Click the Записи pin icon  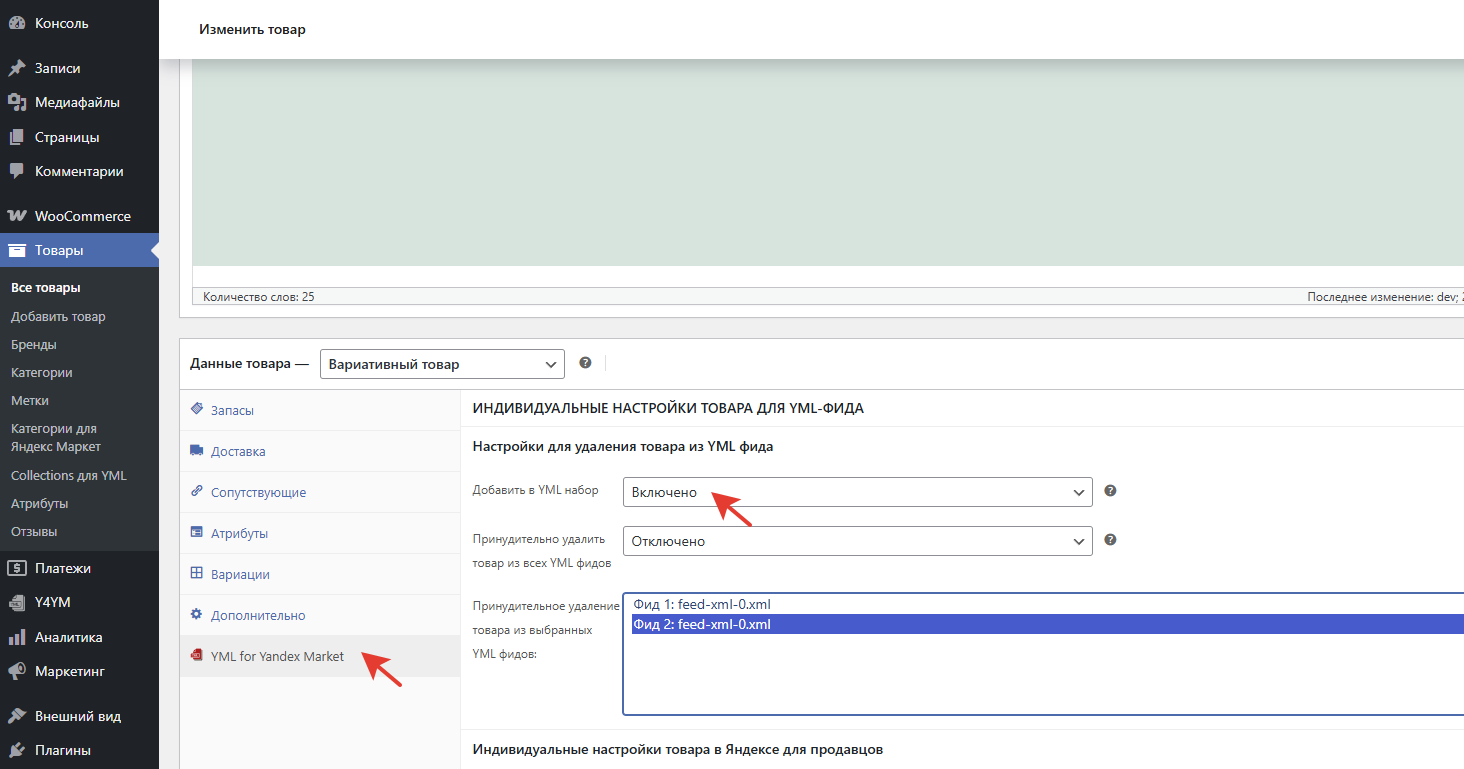pyautogui.click(x=16, y=69)
